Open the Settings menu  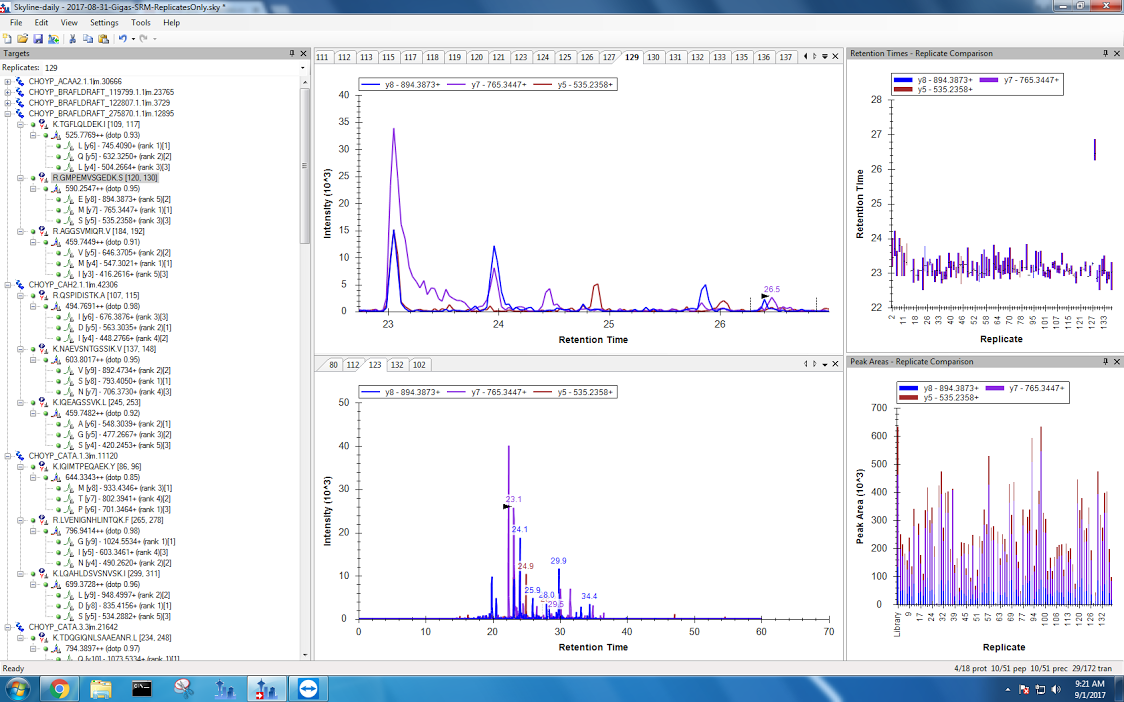[x=103, y=22]
